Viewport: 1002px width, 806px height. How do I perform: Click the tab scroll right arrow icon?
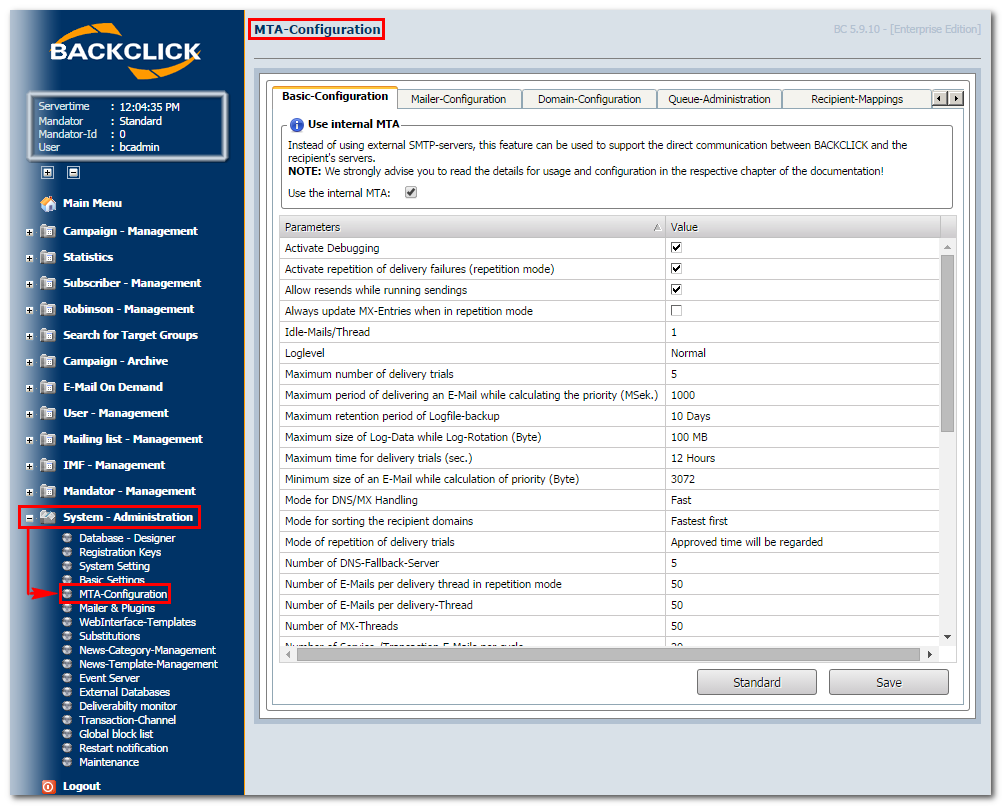956,98
